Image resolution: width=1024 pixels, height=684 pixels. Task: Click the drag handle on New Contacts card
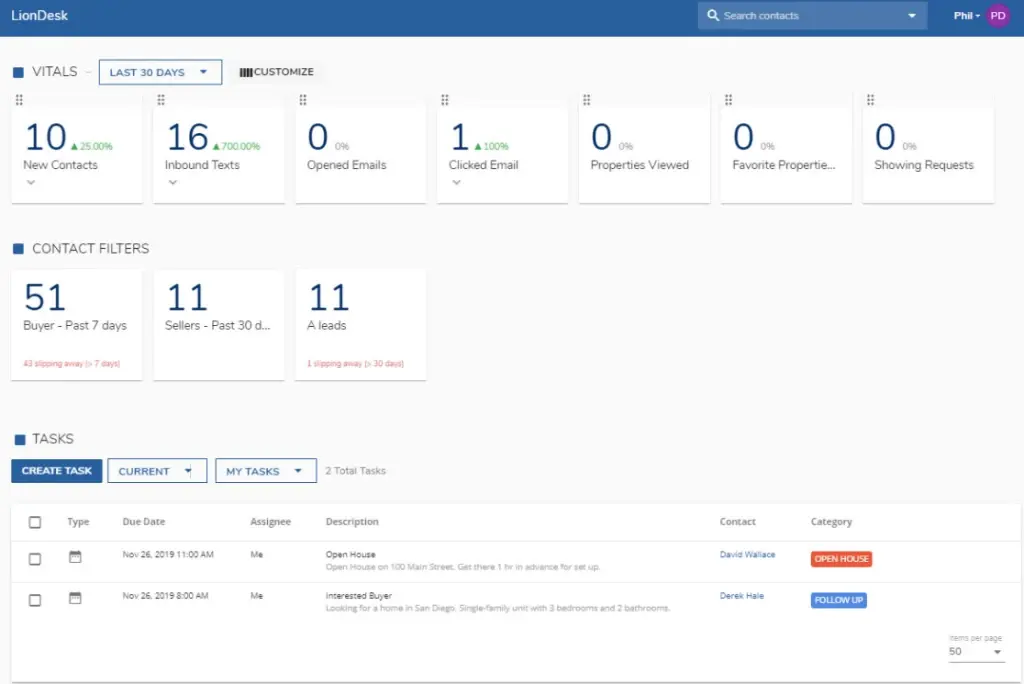(19, 100)
